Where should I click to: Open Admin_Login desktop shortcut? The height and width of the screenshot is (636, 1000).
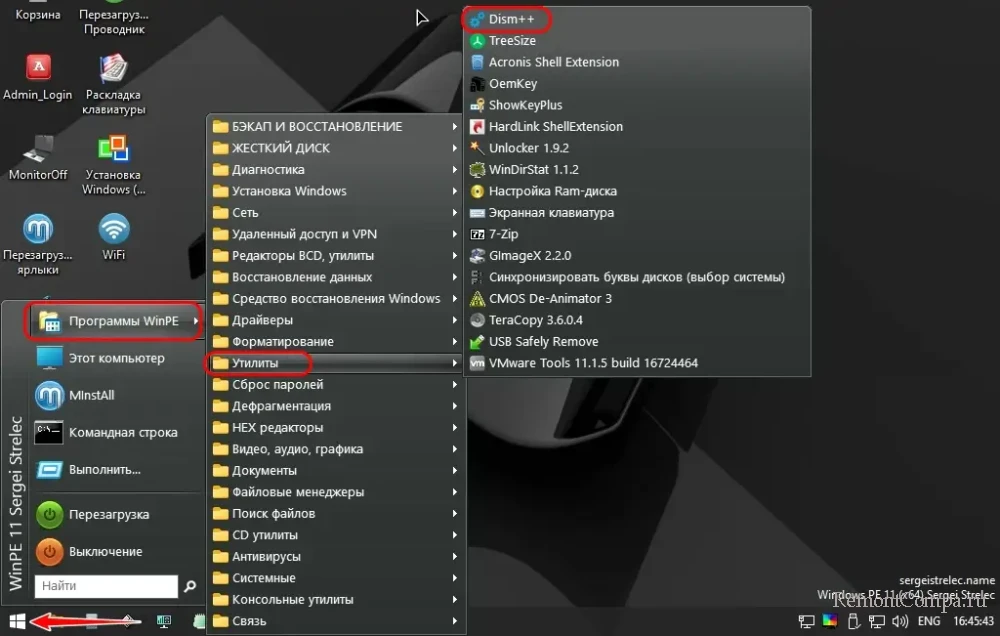(x=38, y=77)
